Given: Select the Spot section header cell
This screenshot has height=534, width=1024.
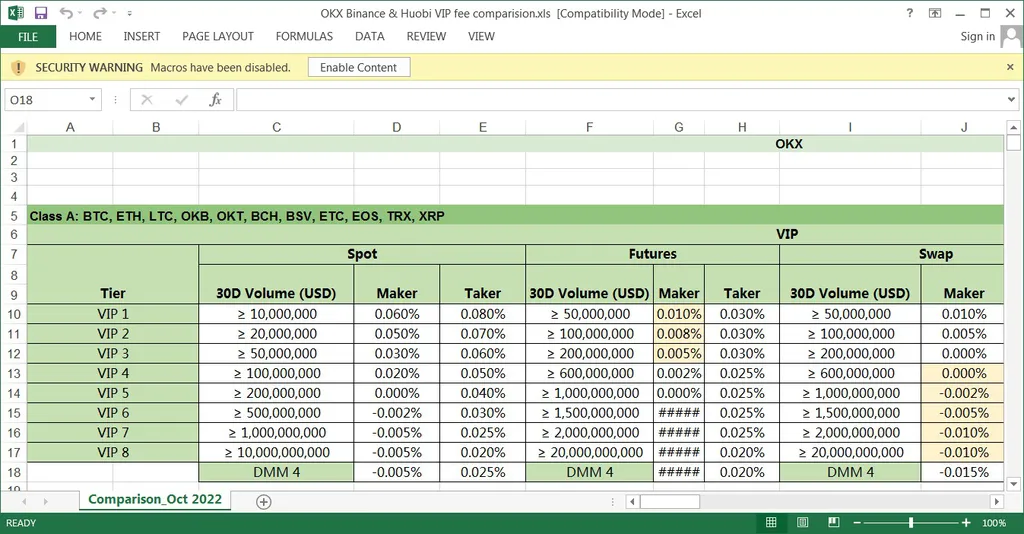Looking at the screenshot, I should point(362,254).
